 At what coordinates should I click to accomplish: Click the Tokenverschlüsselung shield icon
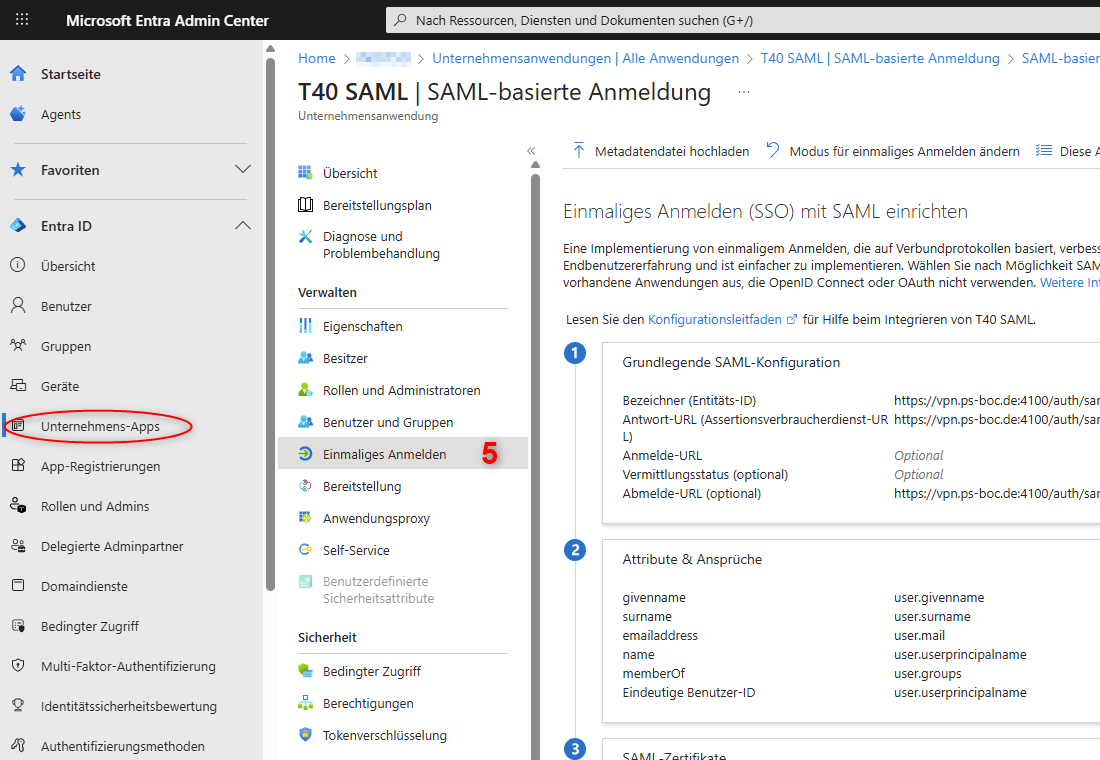coord(305,735)
